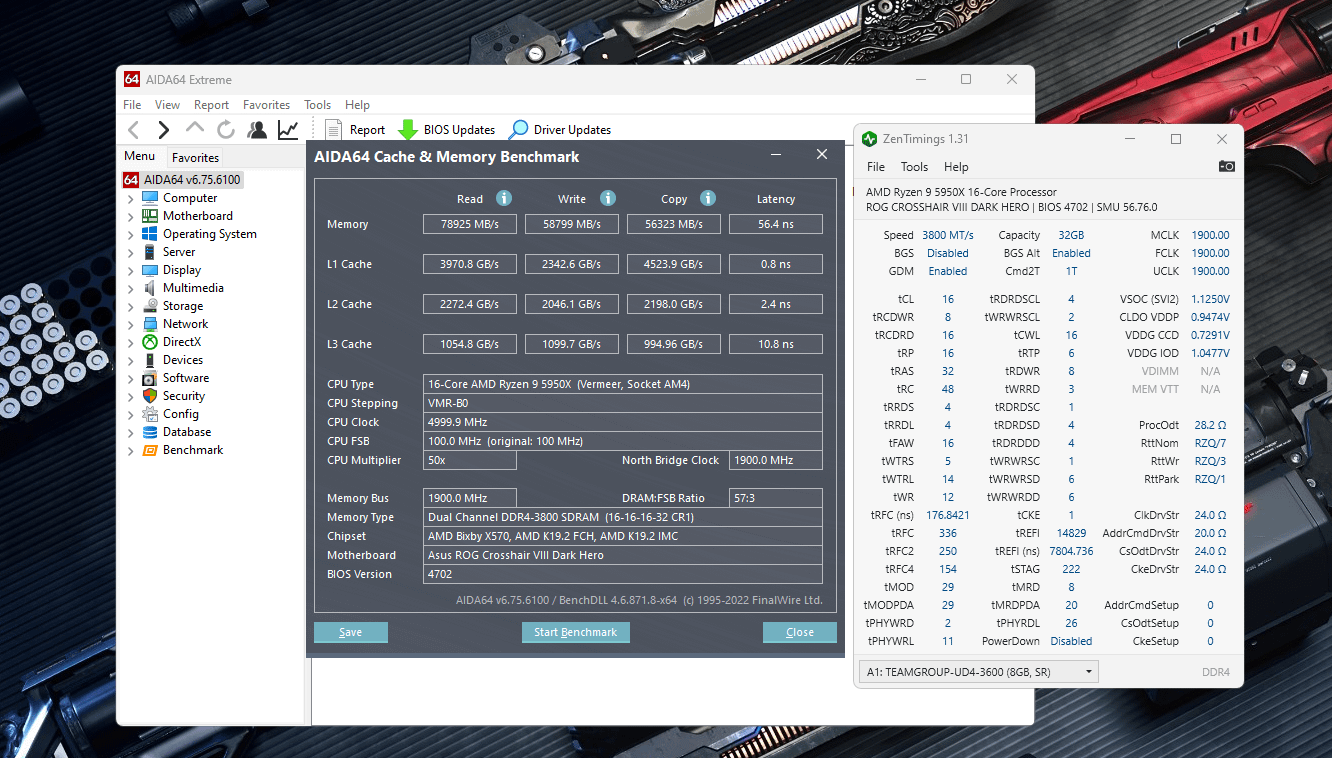The width and height of the screenshot is (1332, 758).
Task: Click the Memory Latency 56.4 ns field
Action: 776,224
